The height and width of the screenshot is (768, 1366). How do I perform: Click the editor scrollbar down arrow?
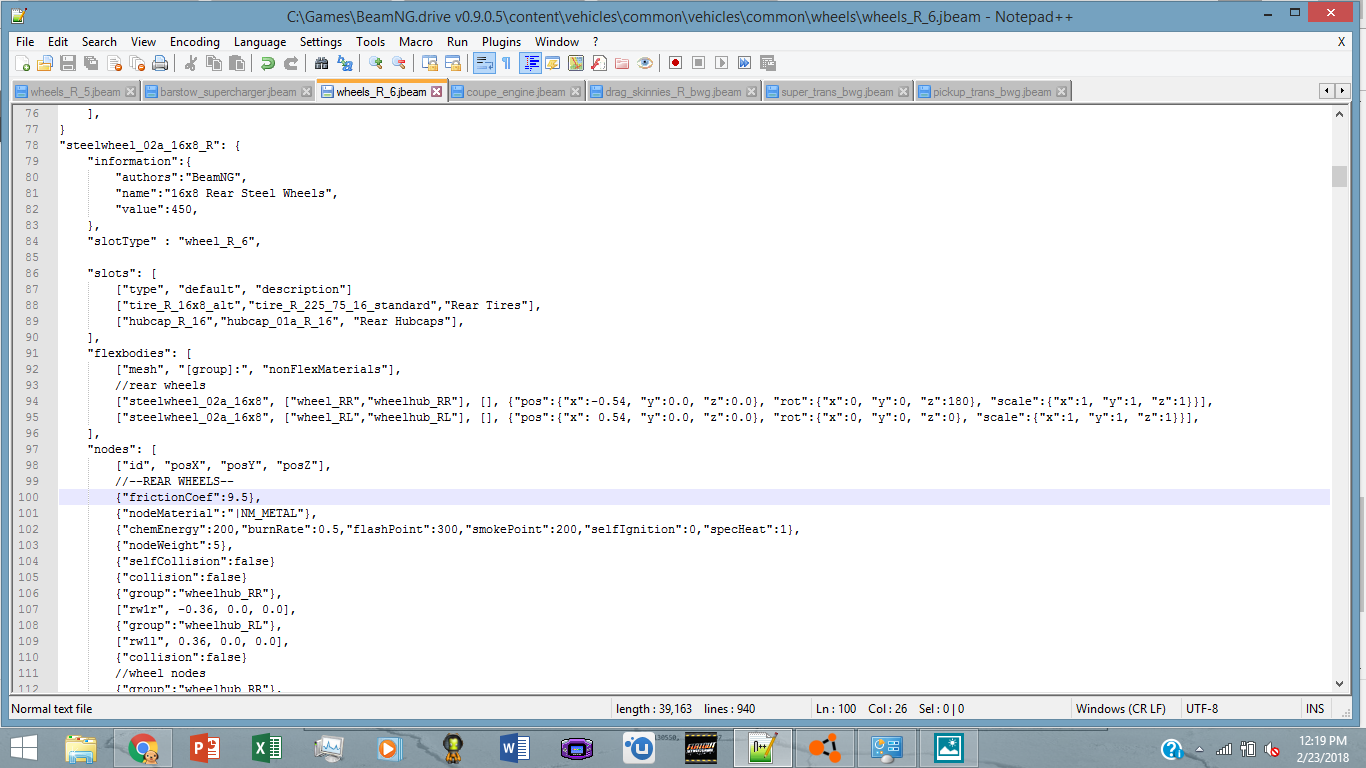pos(1340,682)
